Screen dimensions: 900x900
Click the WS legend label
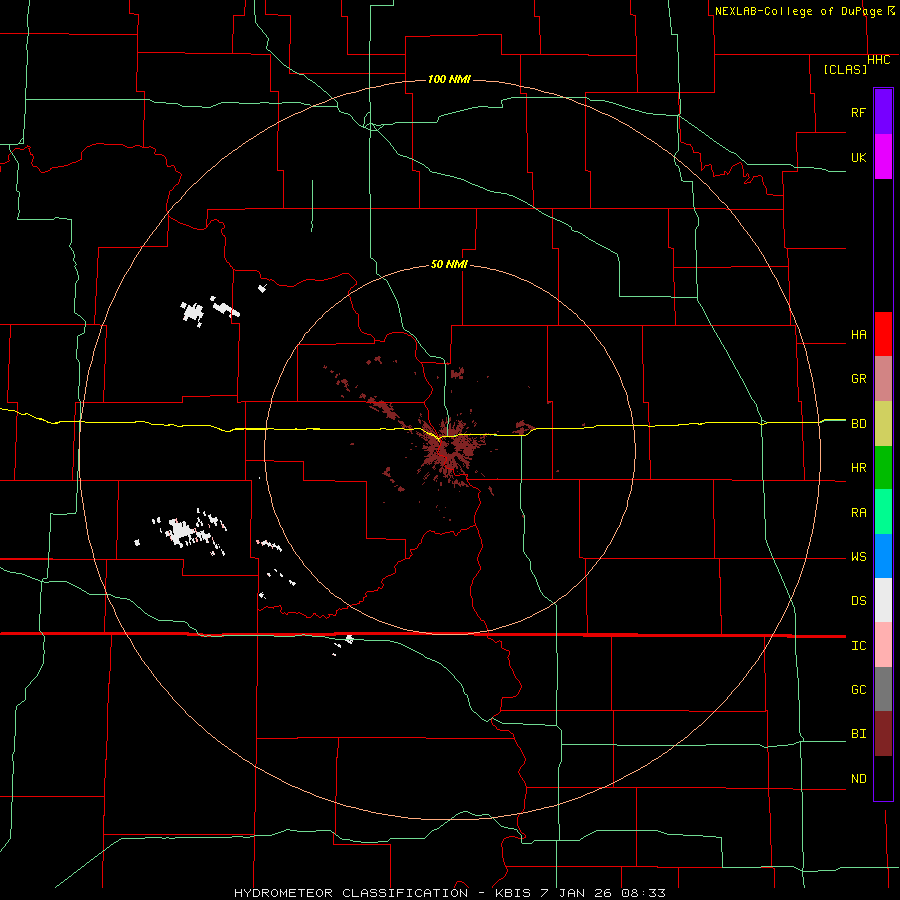coord(858,557)
